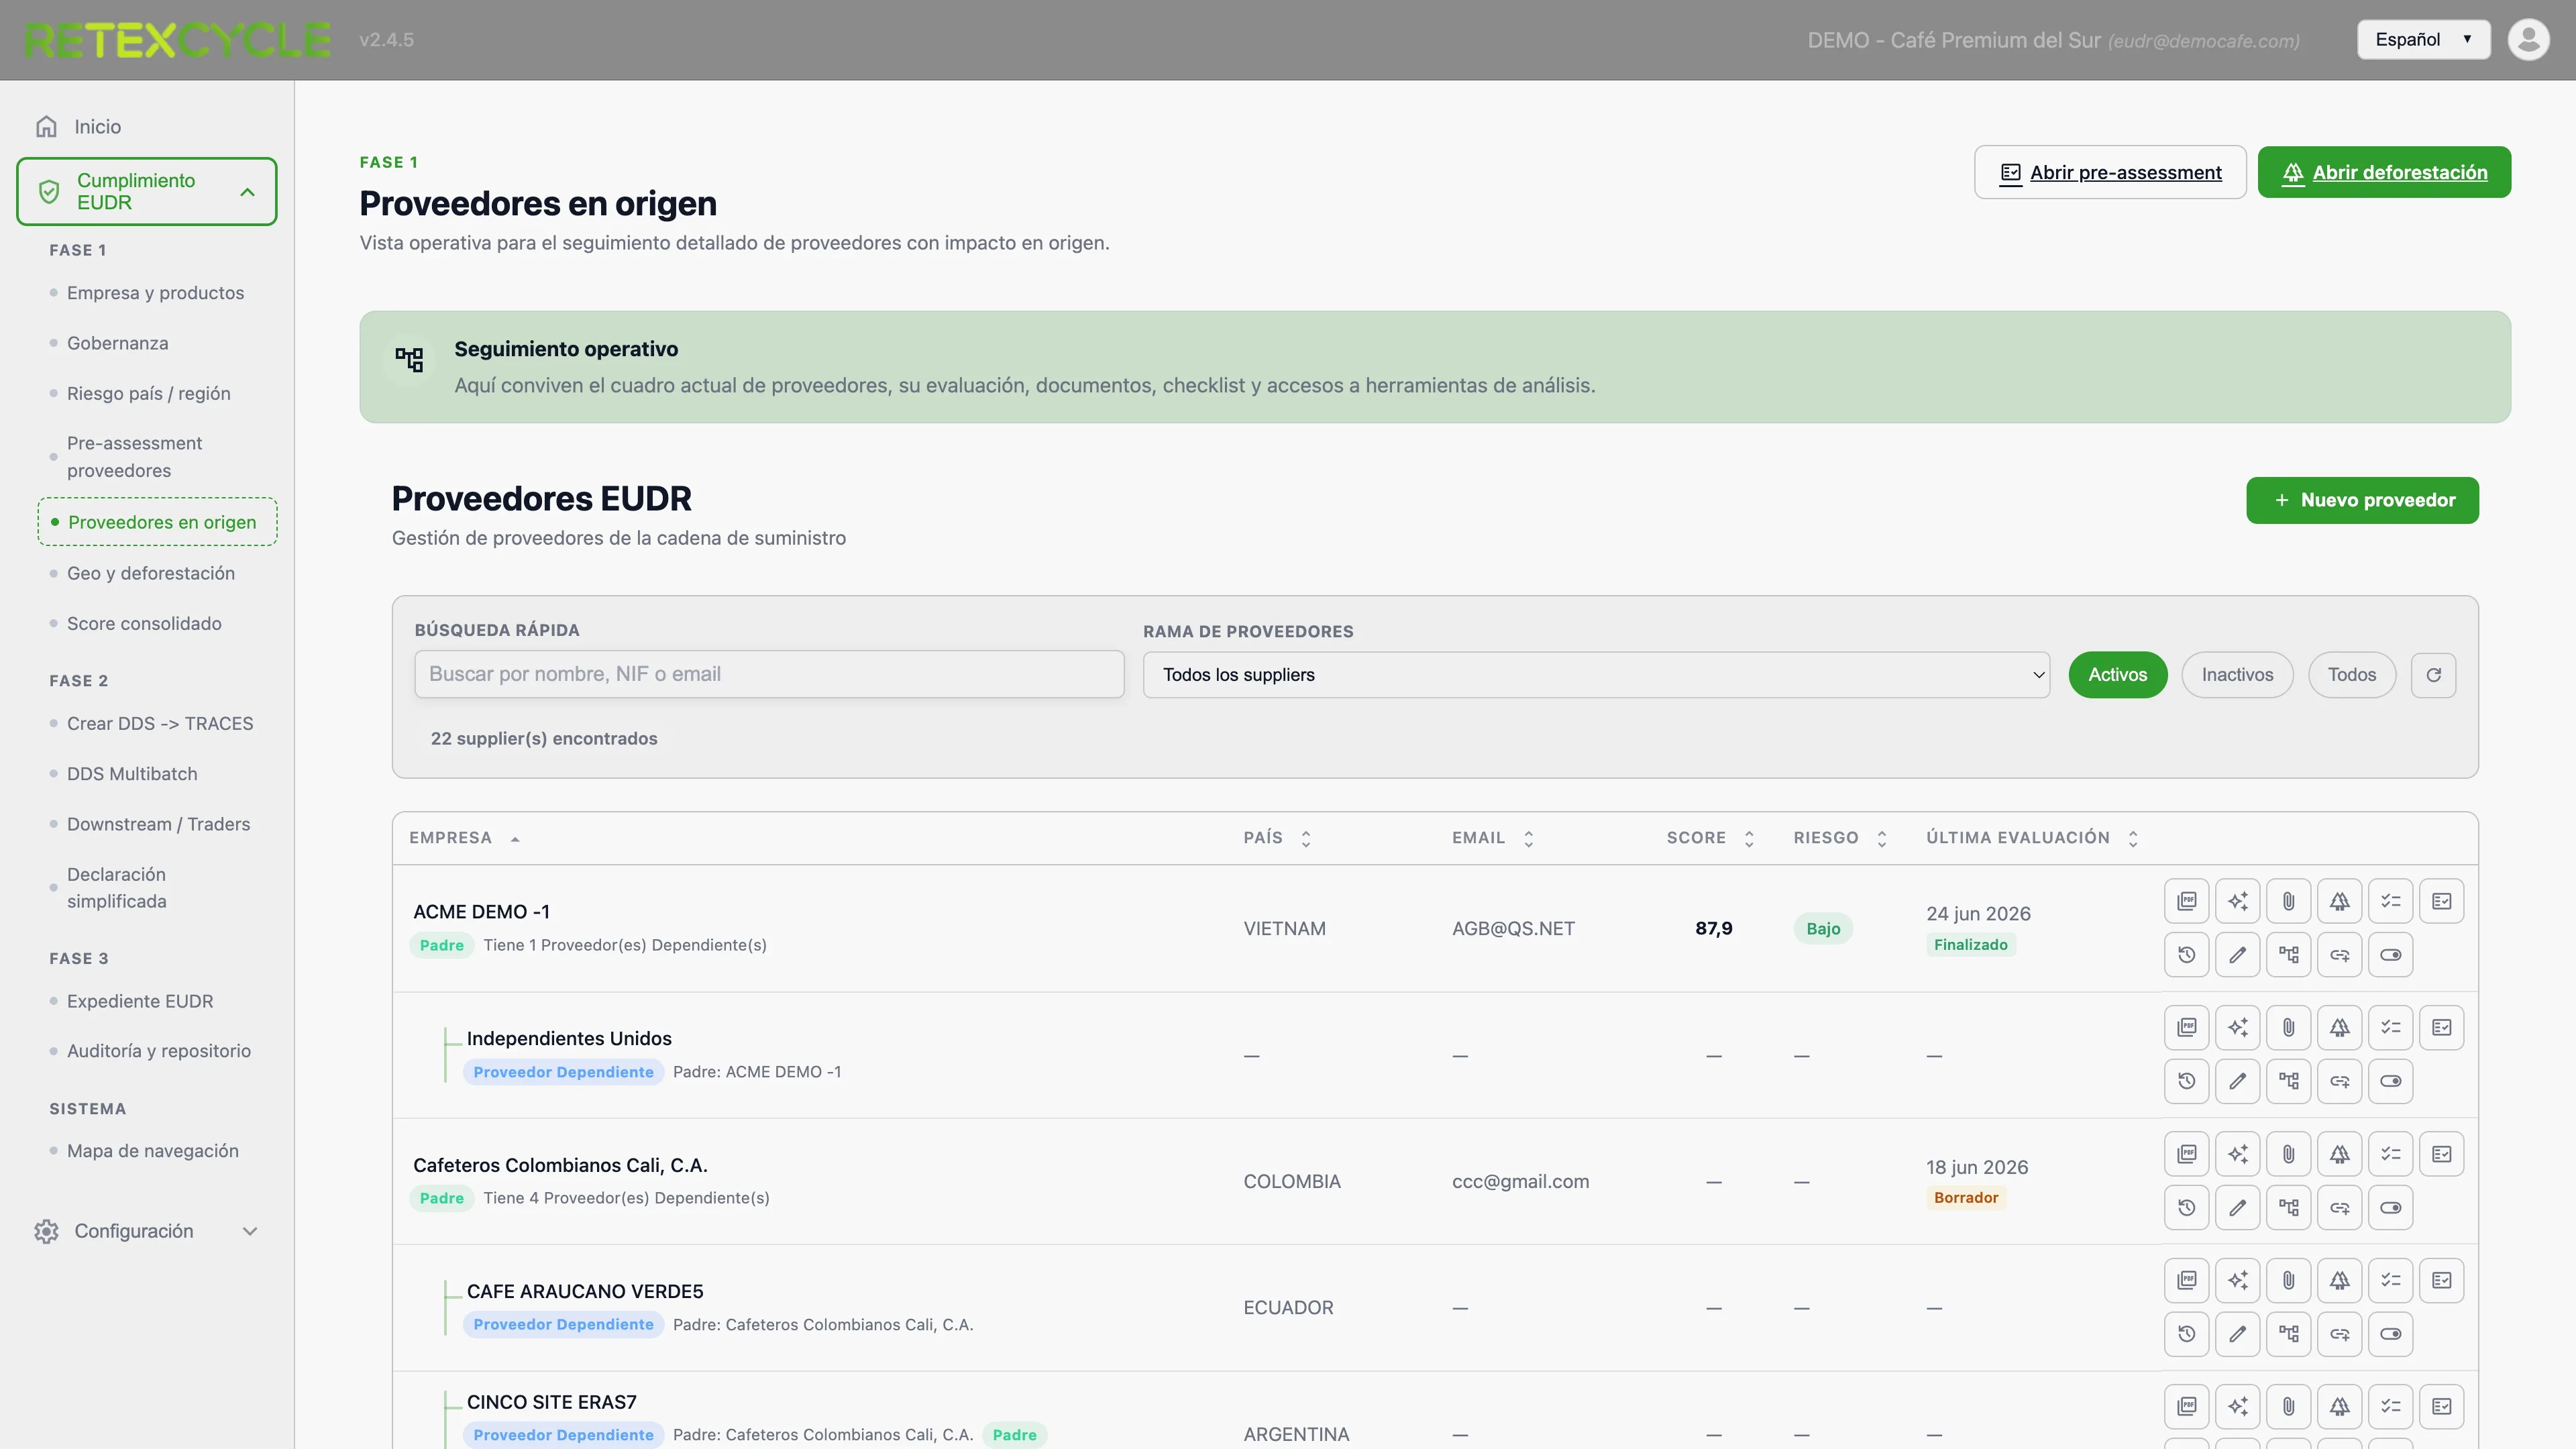Sort table by Score column
This screenshot has width=2576, height=1449.
(x=1710, y=838)
